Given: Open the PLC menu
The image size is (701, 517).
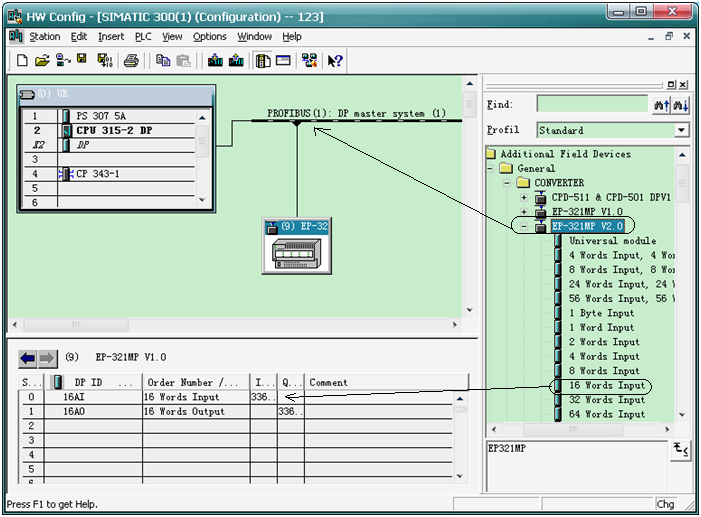Looking at the screenshot, I should pyautogui.click(x=143, y=36).
